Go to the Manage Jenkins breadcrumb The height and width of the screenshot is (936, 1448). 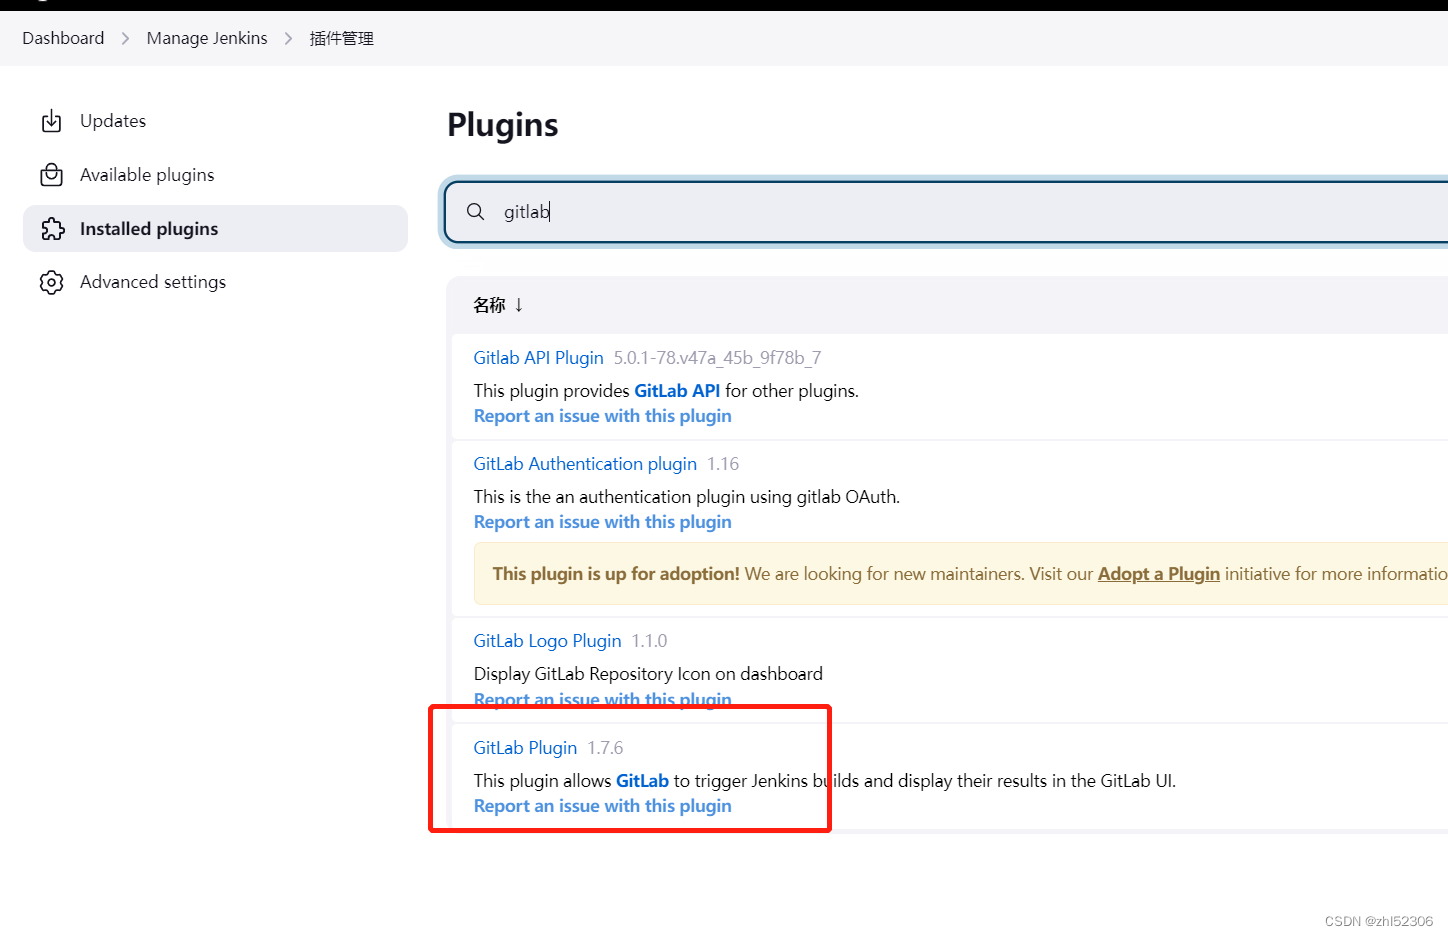point(207,38)
